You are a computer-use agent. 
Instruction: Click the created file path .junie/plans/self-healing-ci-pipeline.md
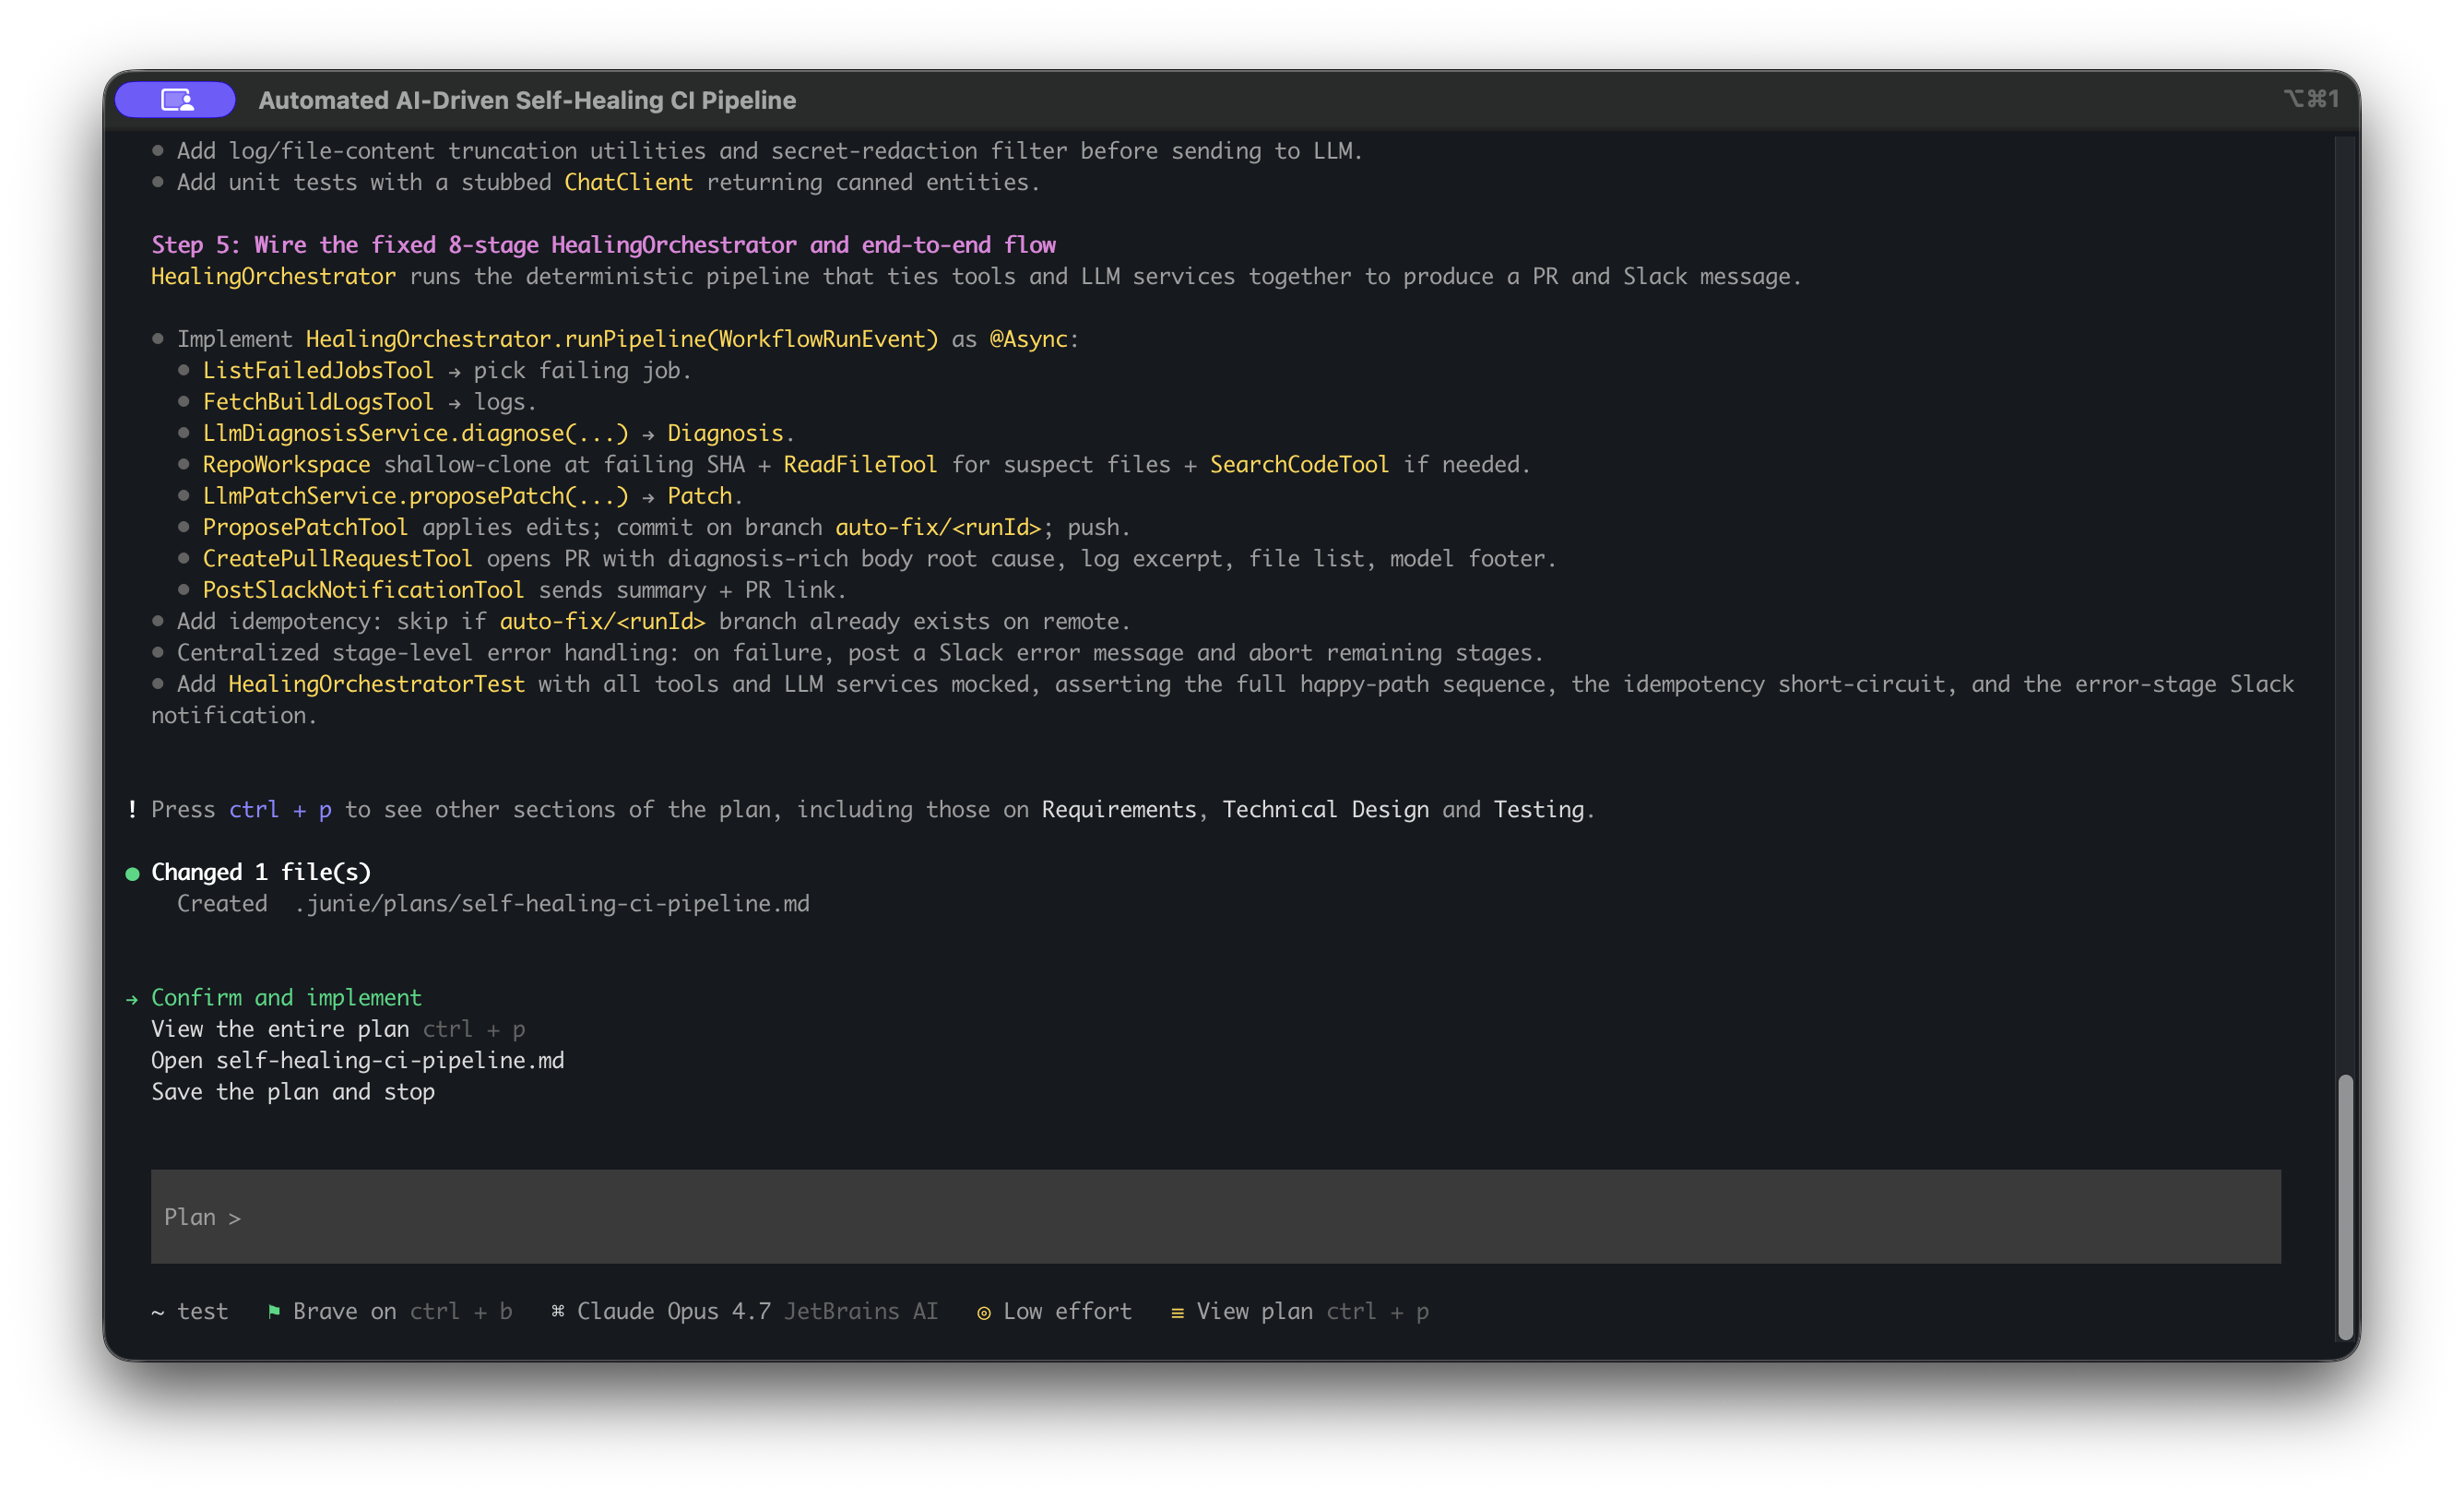pos(552,904)
